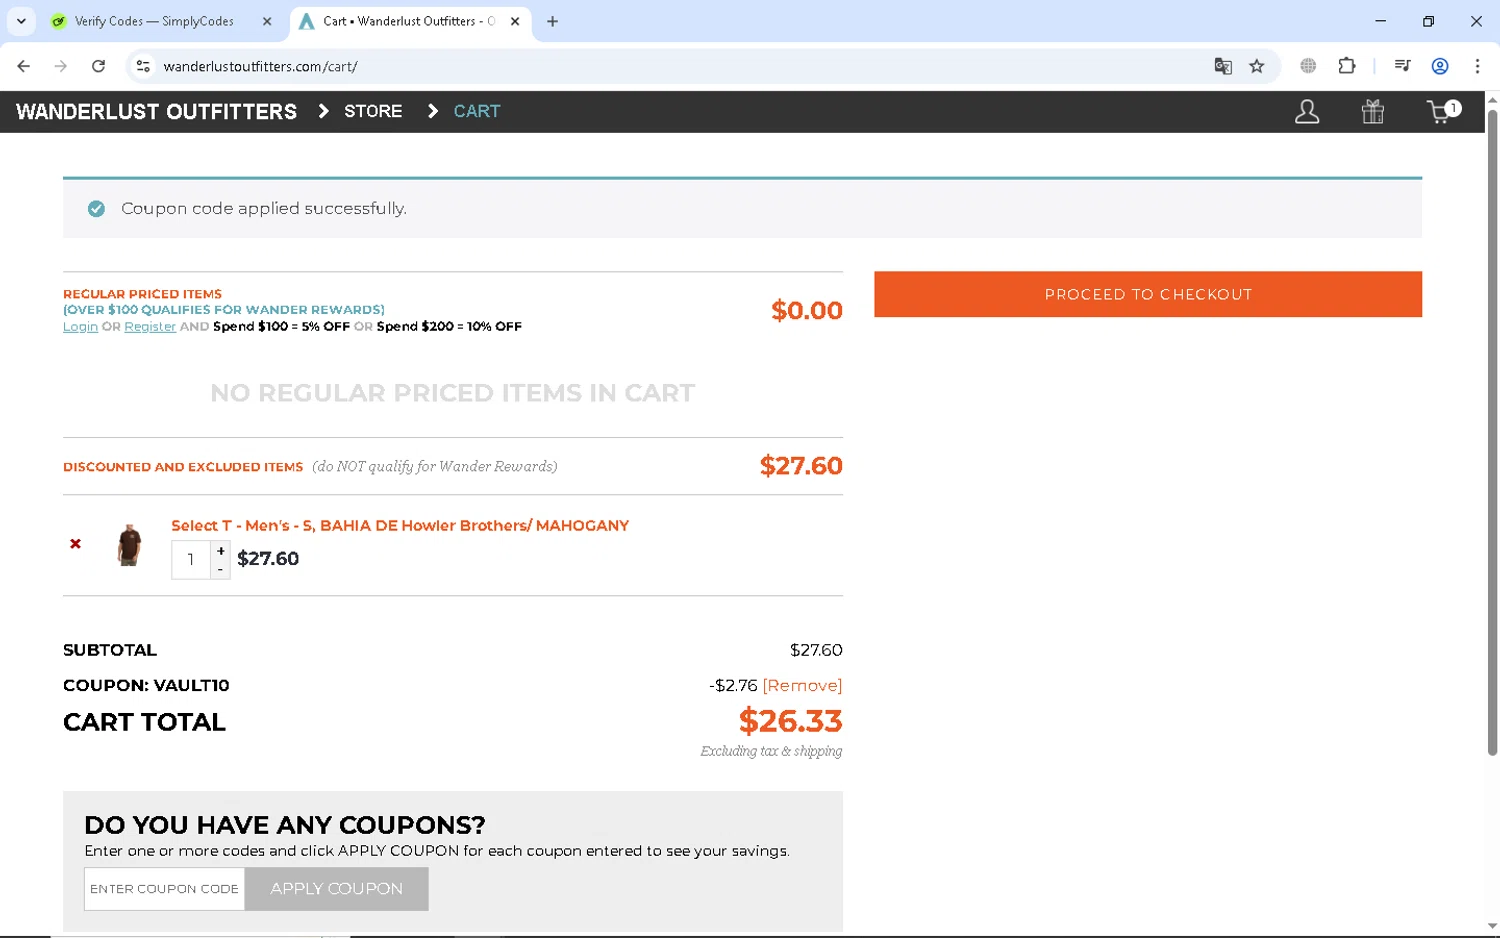Click the "REGULAR PRICED ITEMS" heading
The width and height of the screenshot is (1500, 938).
point(142,294)
